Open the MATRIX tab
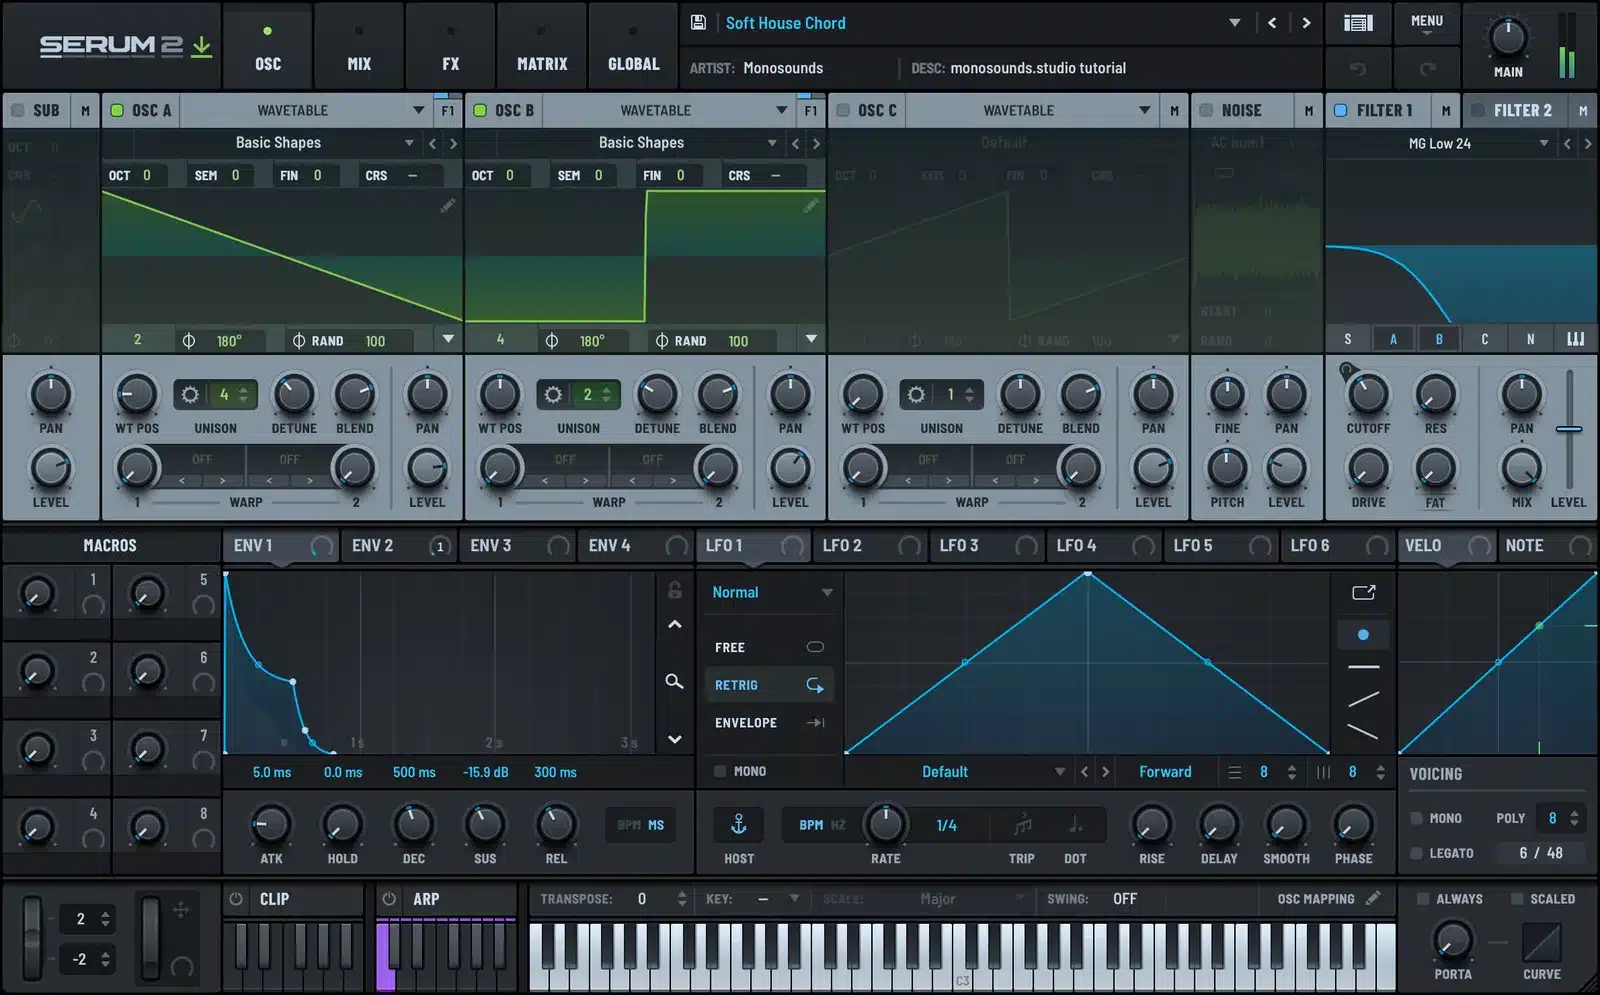The width and height of the screenshot is (1600, 995). [542, 46]
